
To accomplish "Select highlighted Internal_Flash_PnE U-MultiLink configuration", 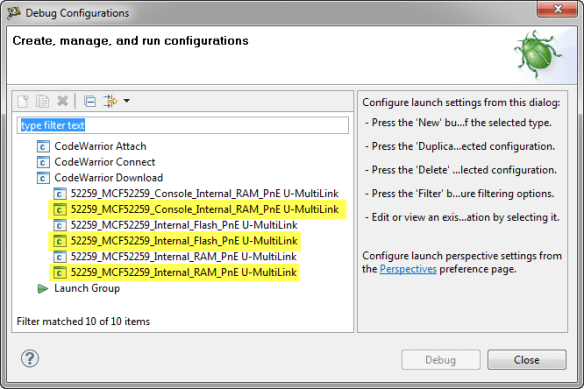I will 184,241.
